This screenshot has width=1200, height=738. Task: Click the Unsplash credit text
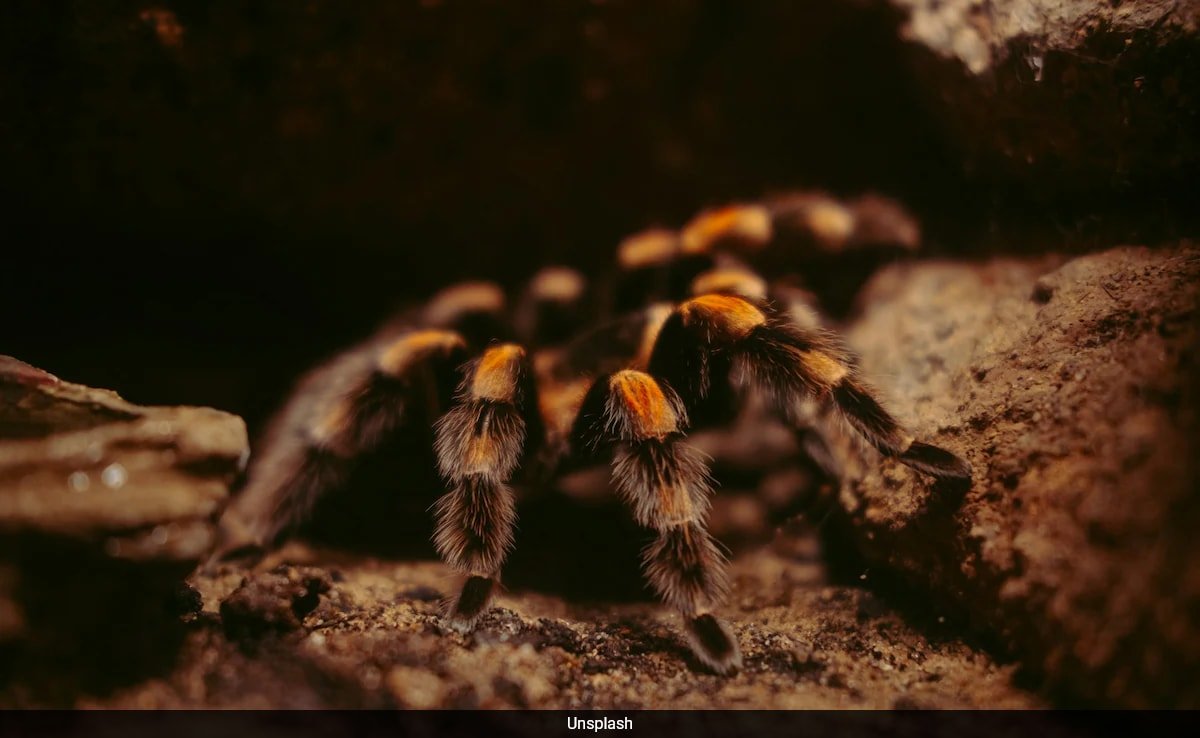coord(599,724)
